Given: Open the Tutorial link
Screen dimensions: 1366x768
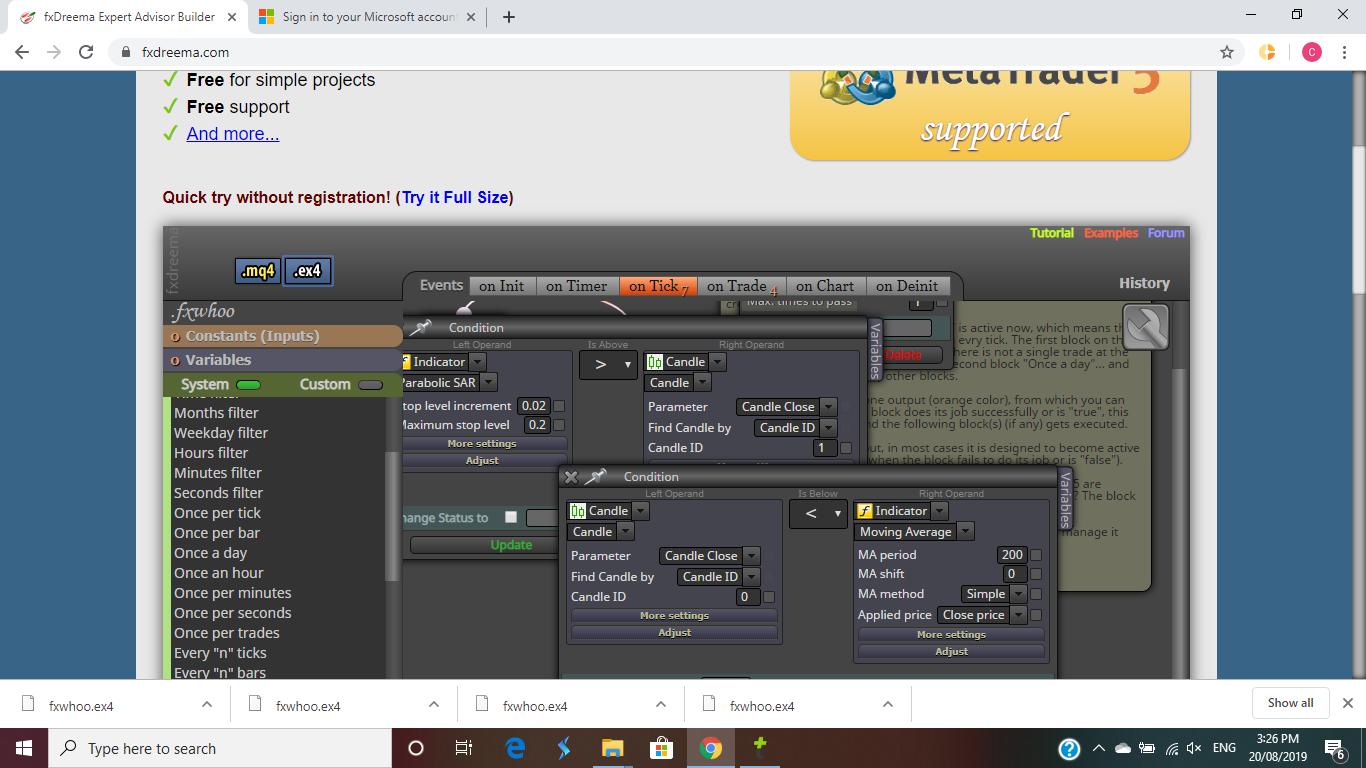Looking at the screenshot, I should click(x=1052, y=233).
